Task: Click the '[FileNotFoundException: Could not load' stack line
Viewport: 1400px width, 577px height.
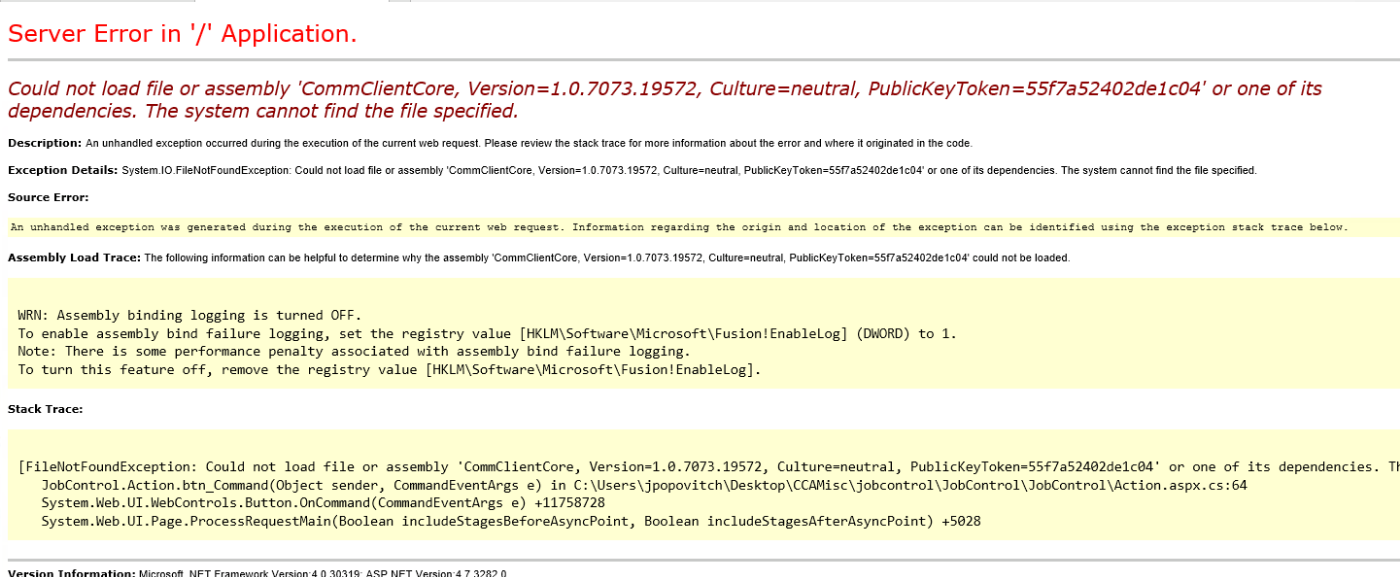Action: point(600,467)
